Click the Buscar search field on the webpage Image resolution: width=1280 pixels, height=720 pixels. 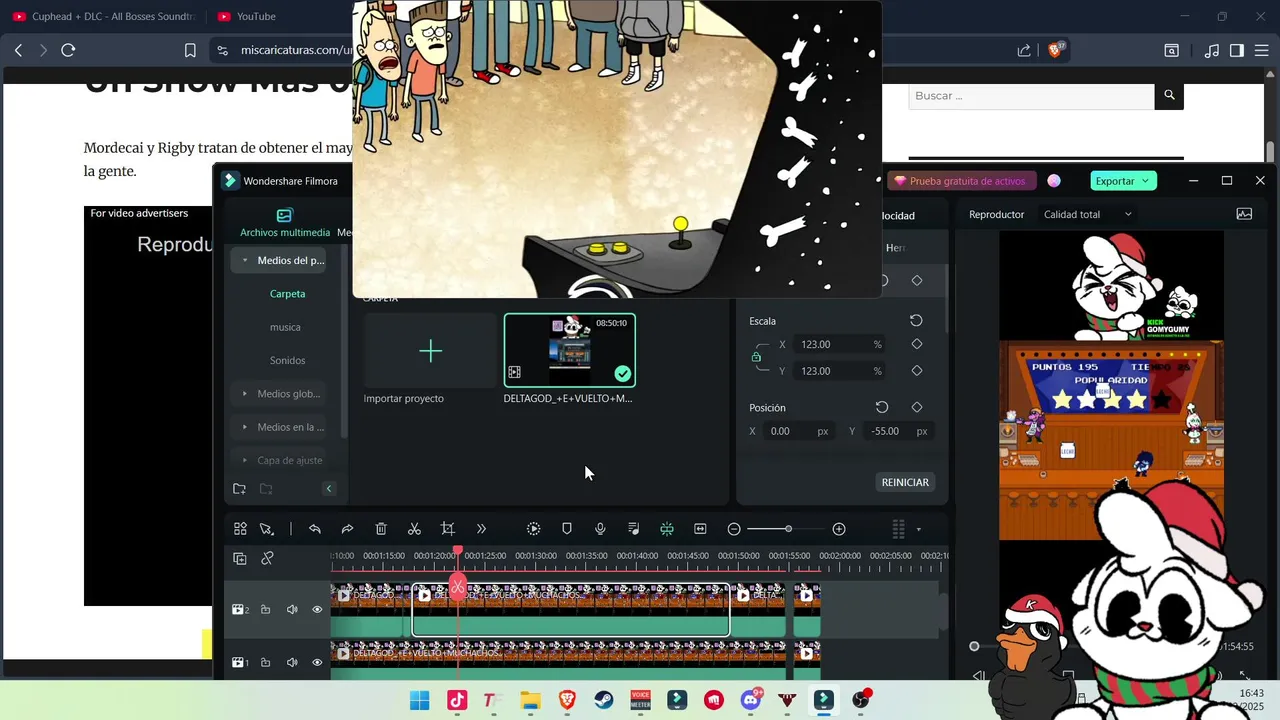click(1032, 96)
